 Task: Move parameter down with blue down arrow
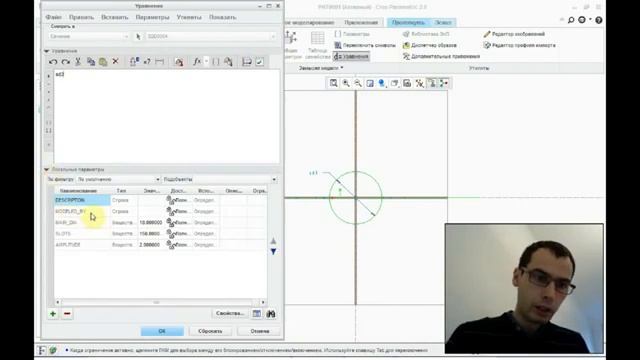[273, 252]
